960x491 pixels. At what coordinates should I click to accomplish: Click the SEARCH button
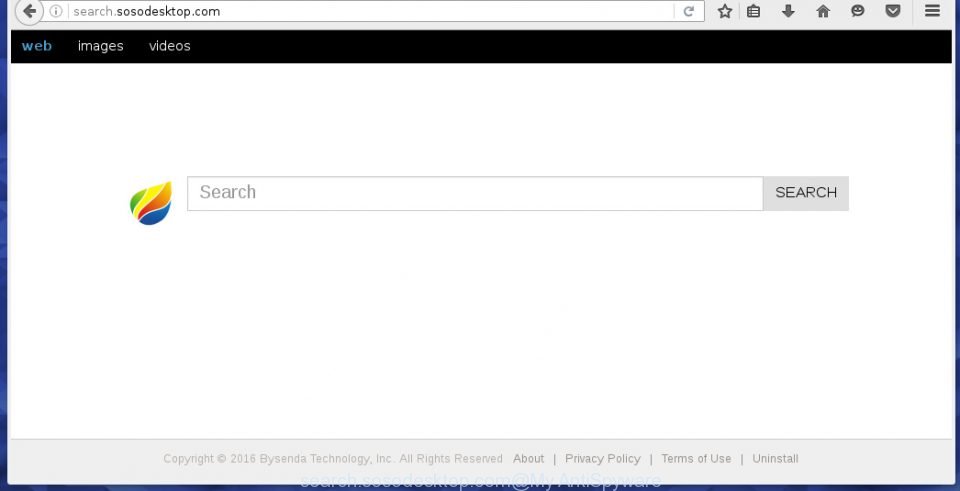coord(806,193)
